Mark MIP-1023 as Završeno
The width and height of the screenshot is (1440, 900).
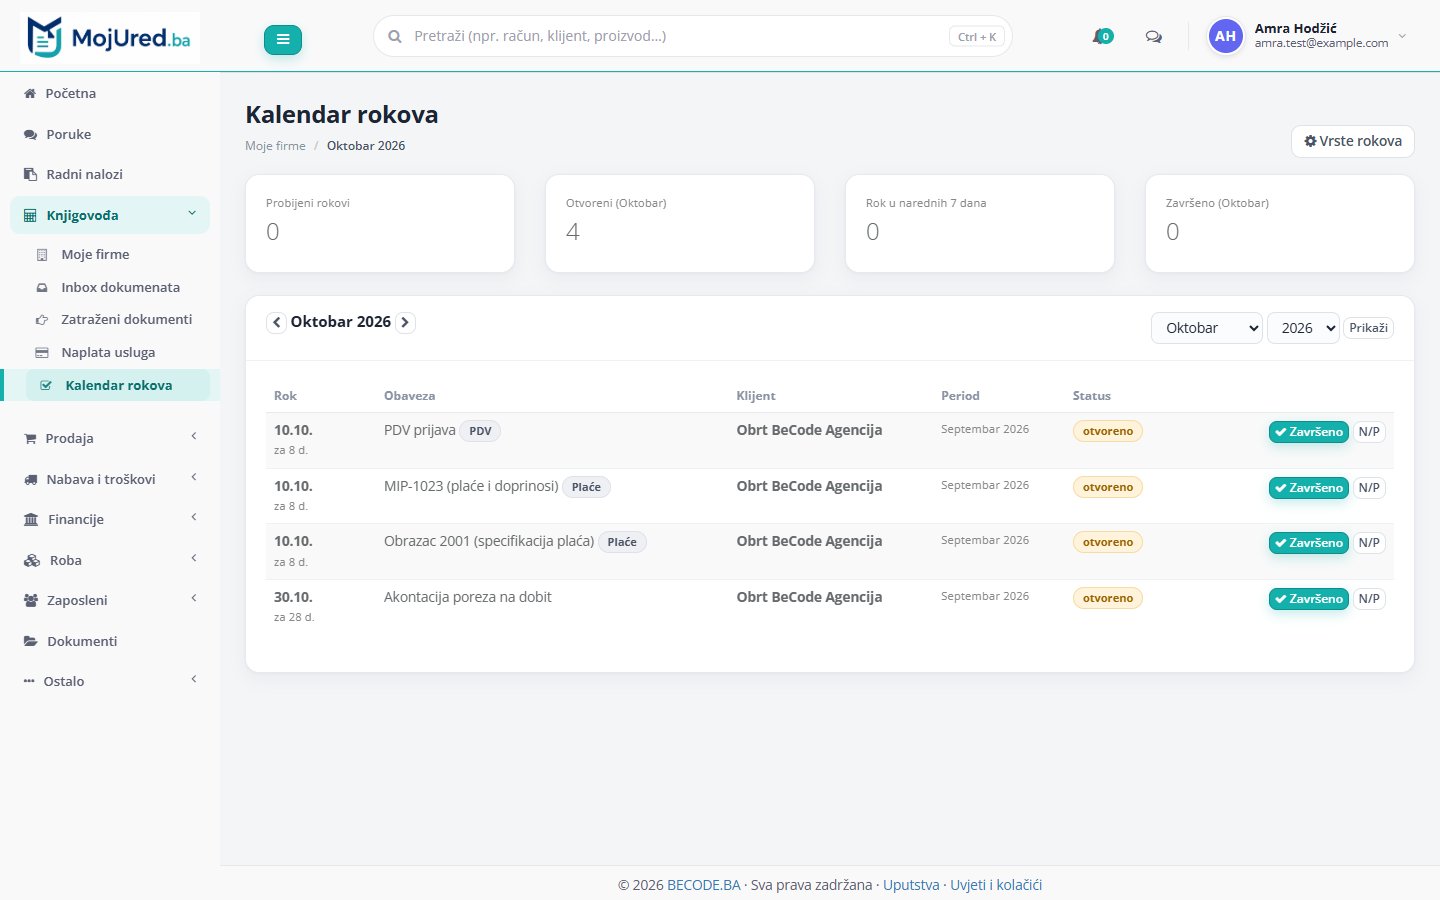click(1309, 488)
